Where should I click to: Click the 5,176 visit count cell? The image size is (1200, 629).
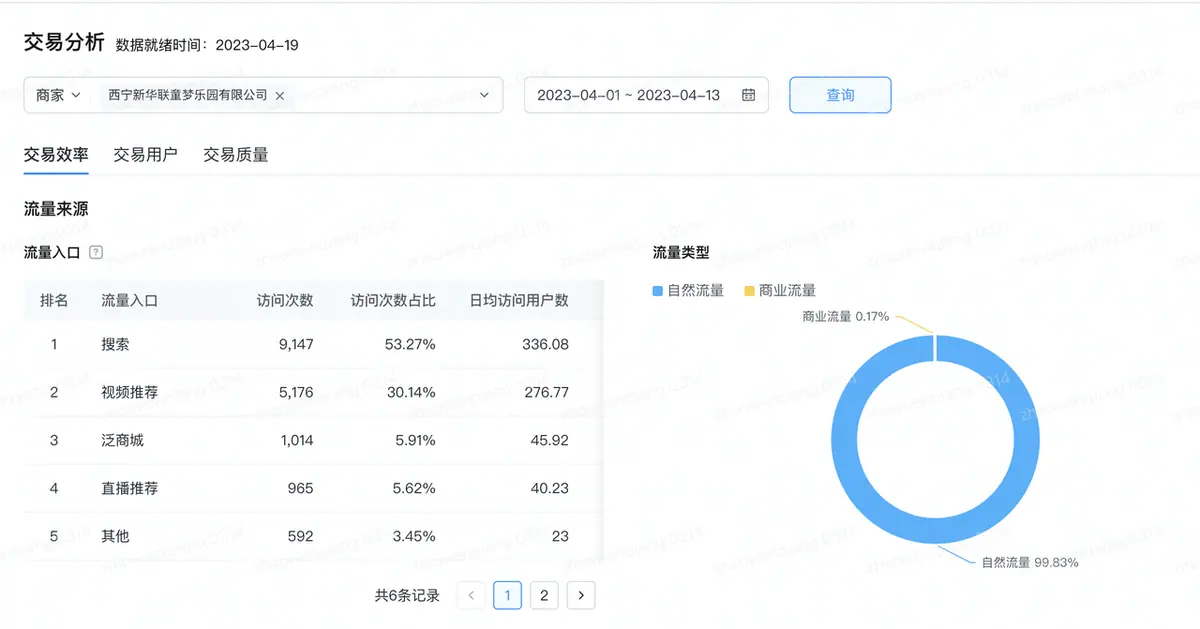[x=296, y=392]
